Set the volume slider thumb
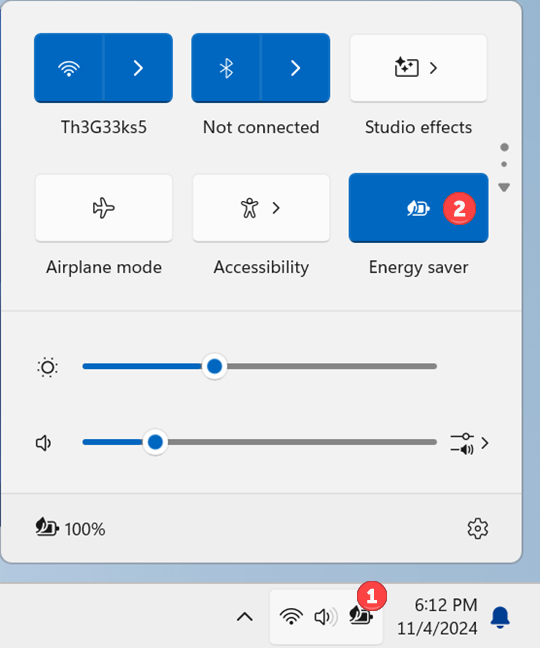 (155, 442)
